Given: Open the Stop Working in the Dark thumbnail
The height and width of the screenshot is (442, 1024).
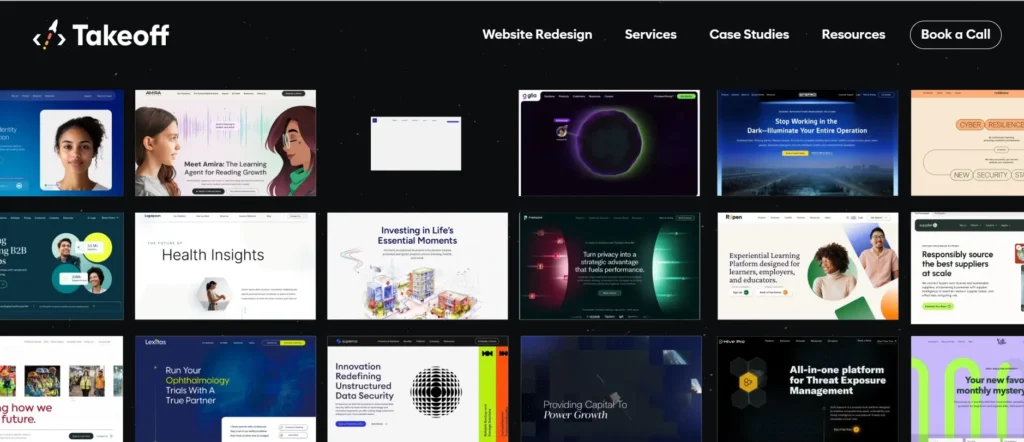Looking at the screenshot, I should click(808, 143).
